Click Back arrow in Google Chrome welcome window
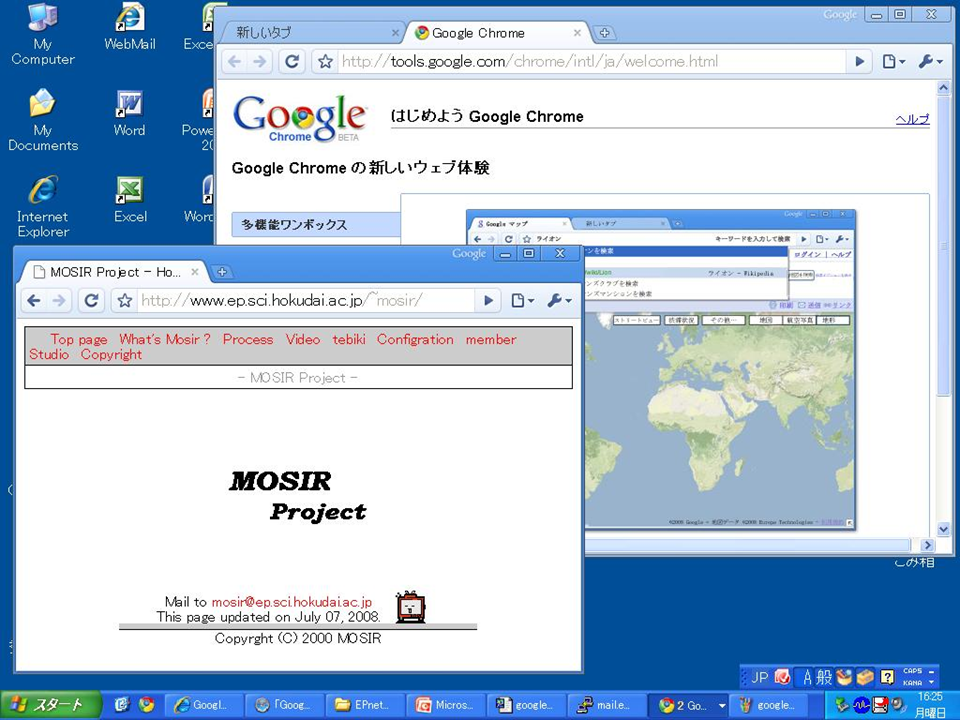 [x=234, y=61]
